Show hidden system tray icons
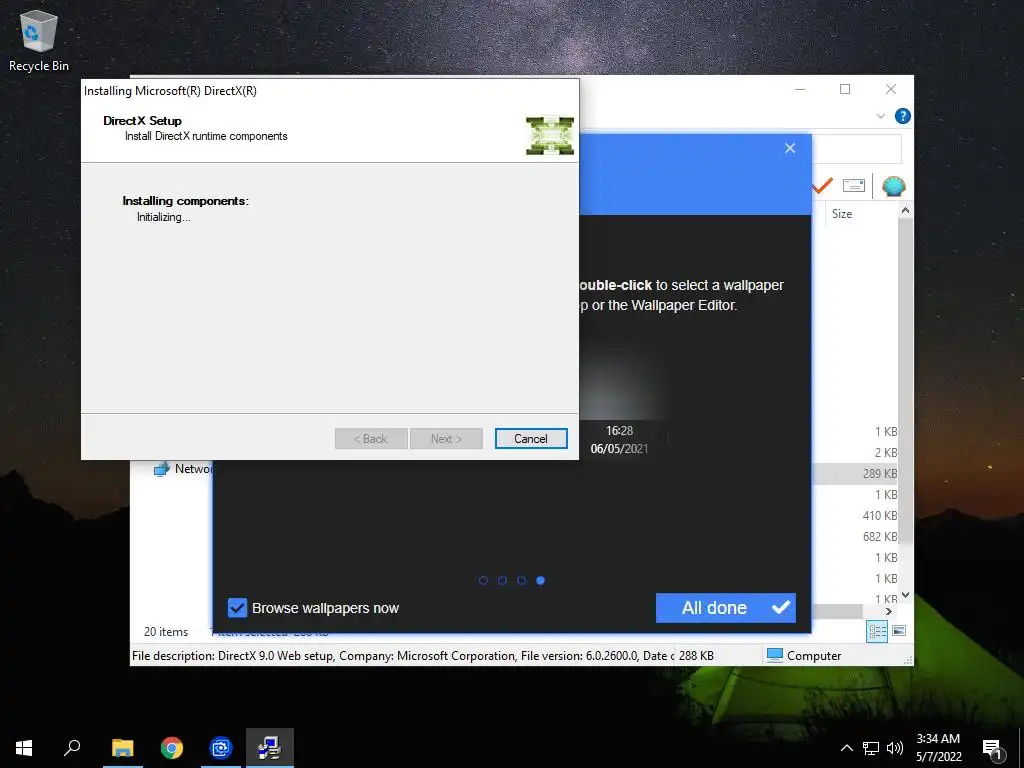The height and width of the screenshot is (768, 1024). (x=846, y=748)
